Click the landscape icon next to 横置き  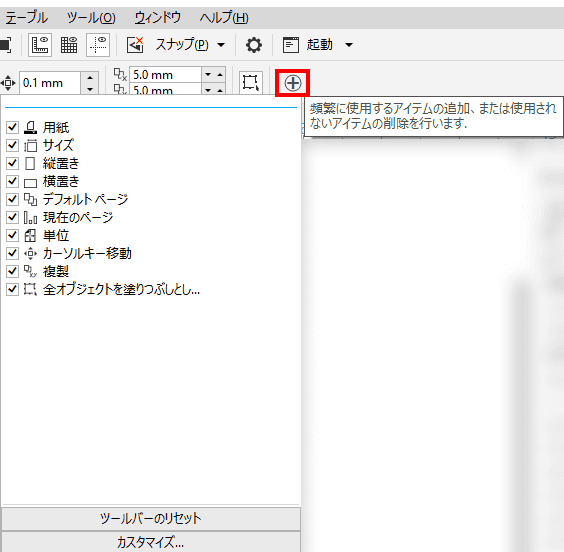pos(31,183)
